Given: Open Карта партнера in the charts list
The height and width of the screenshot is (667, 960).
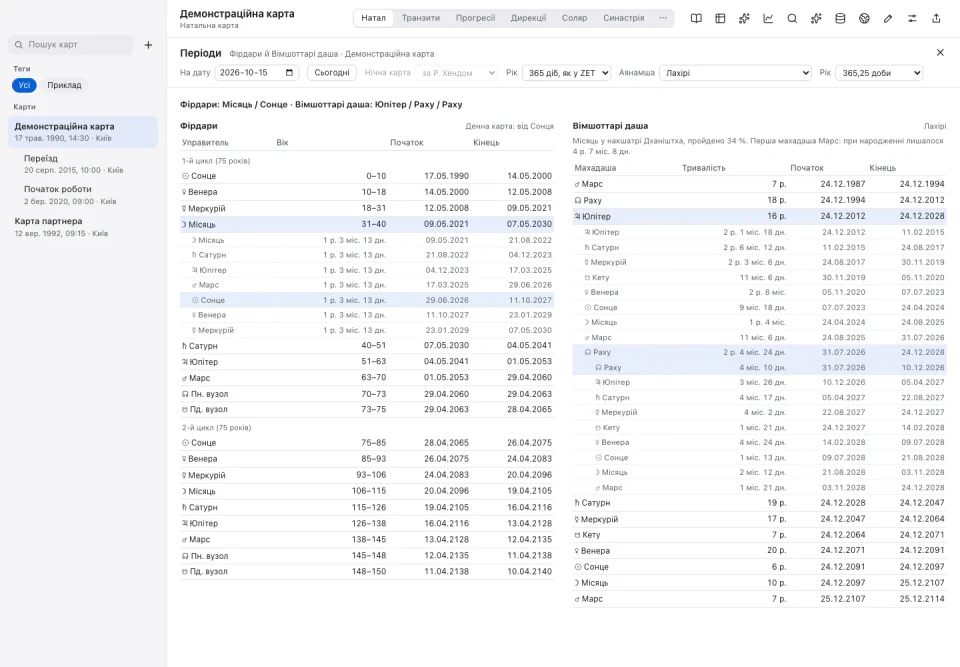Looking at the screenshot, I should coord(83,227).
